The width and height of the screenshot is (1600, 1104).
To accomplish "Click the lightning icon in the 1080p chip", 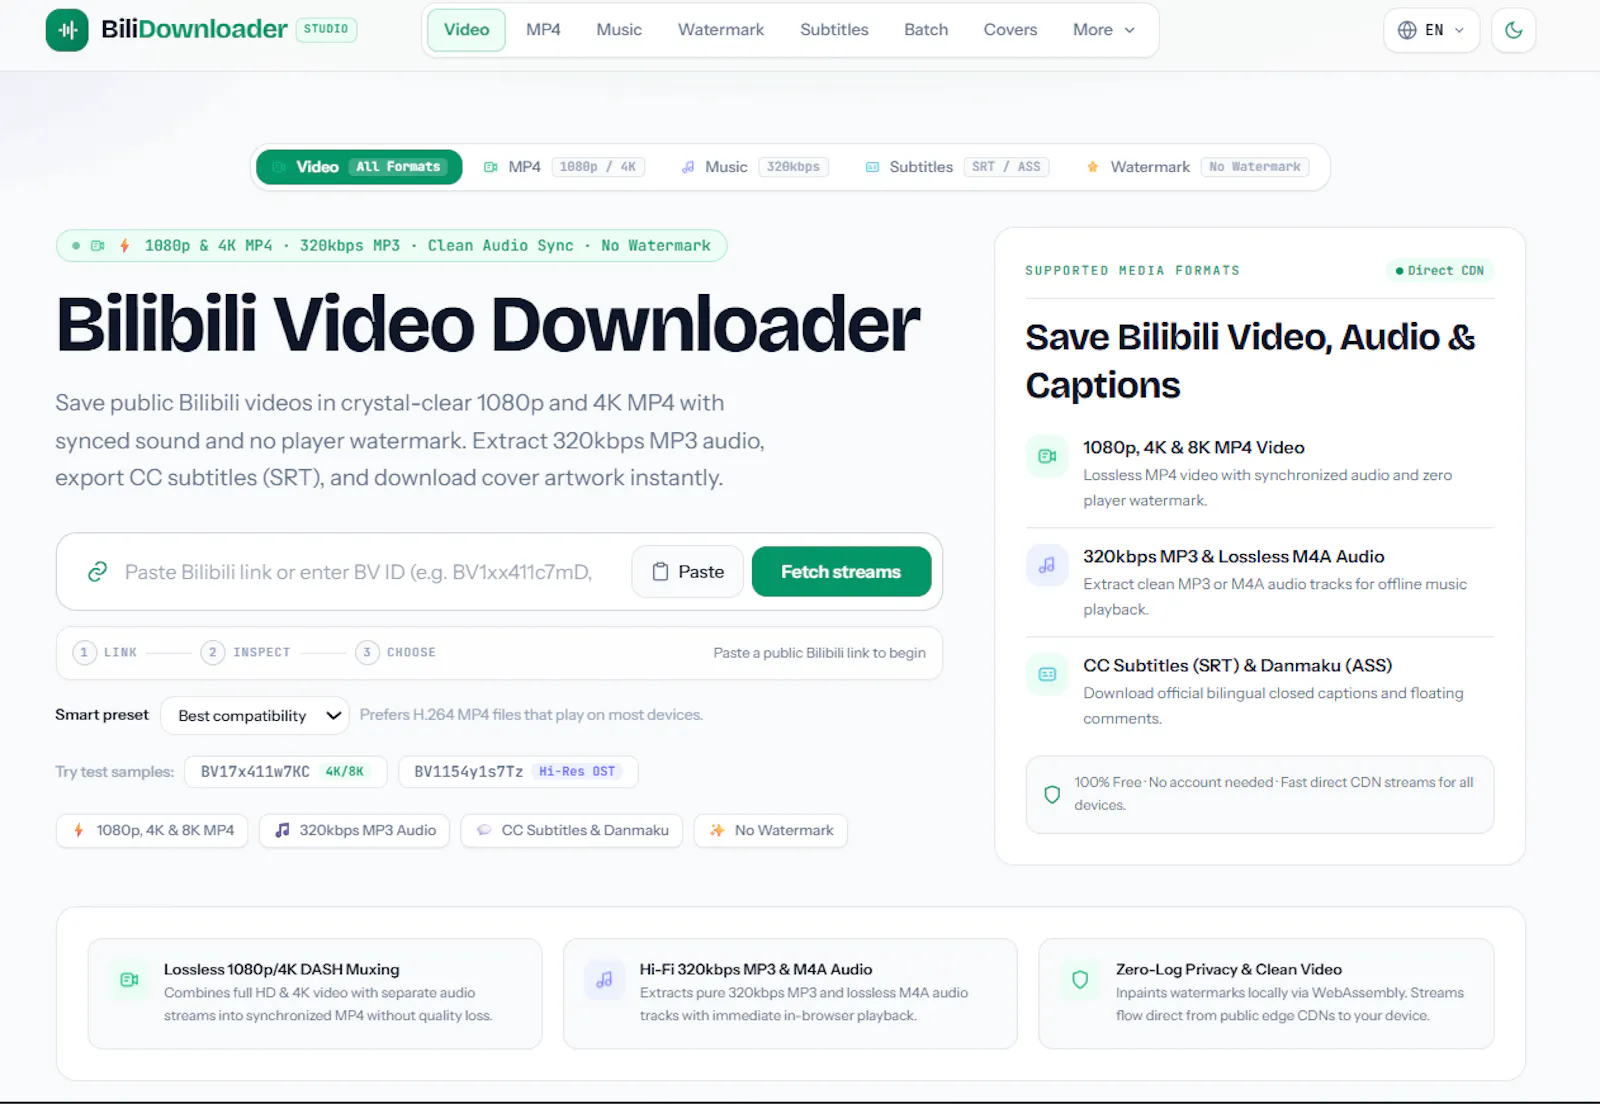I will (x=78, y=831).
